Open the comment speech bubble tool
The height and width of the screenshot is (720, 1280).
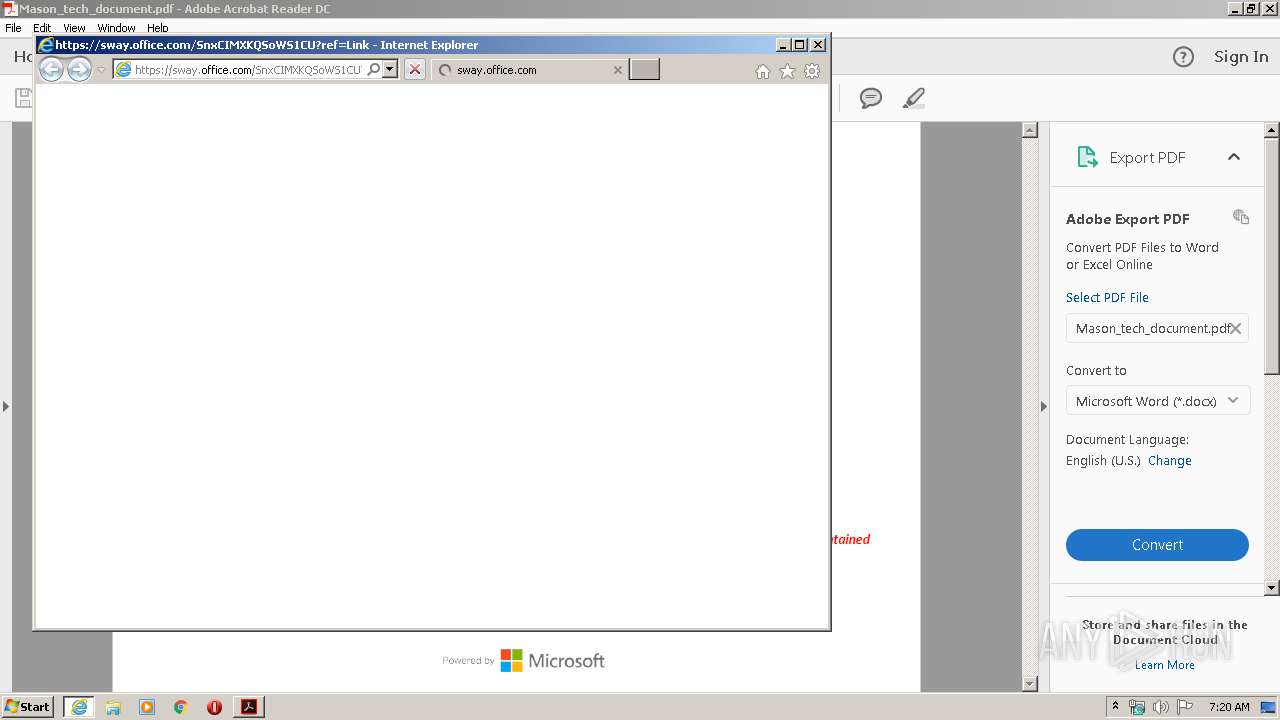click(x=871, y=98)
